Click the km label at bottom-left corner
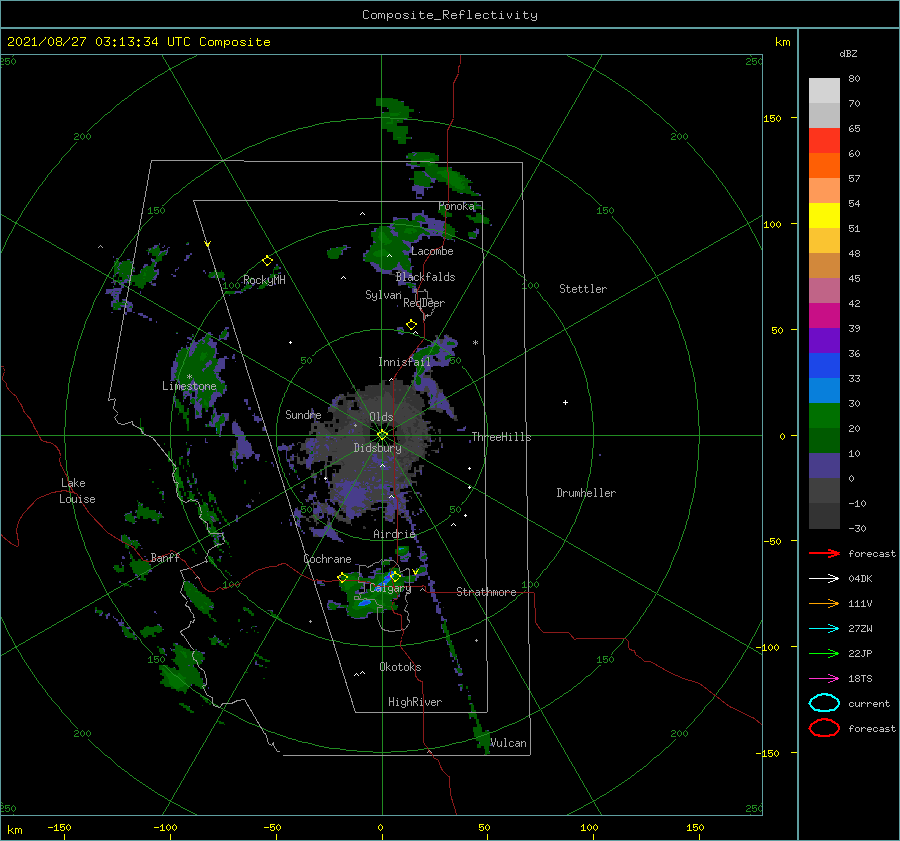This screenshot has height=841, width=900. (x=14, y=830)
